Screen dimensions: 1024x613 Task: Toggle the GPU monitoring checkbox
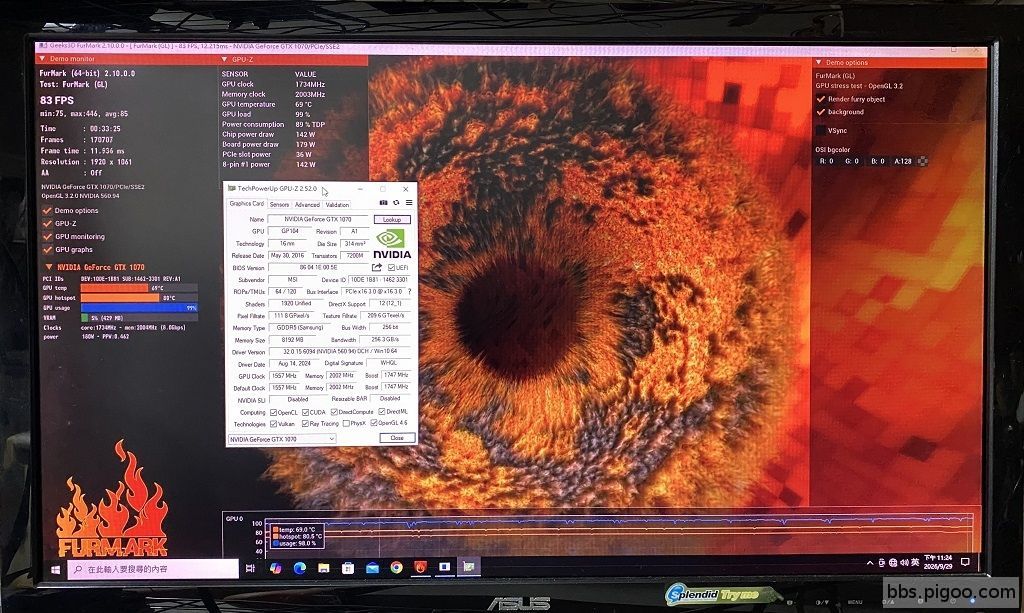47,236
